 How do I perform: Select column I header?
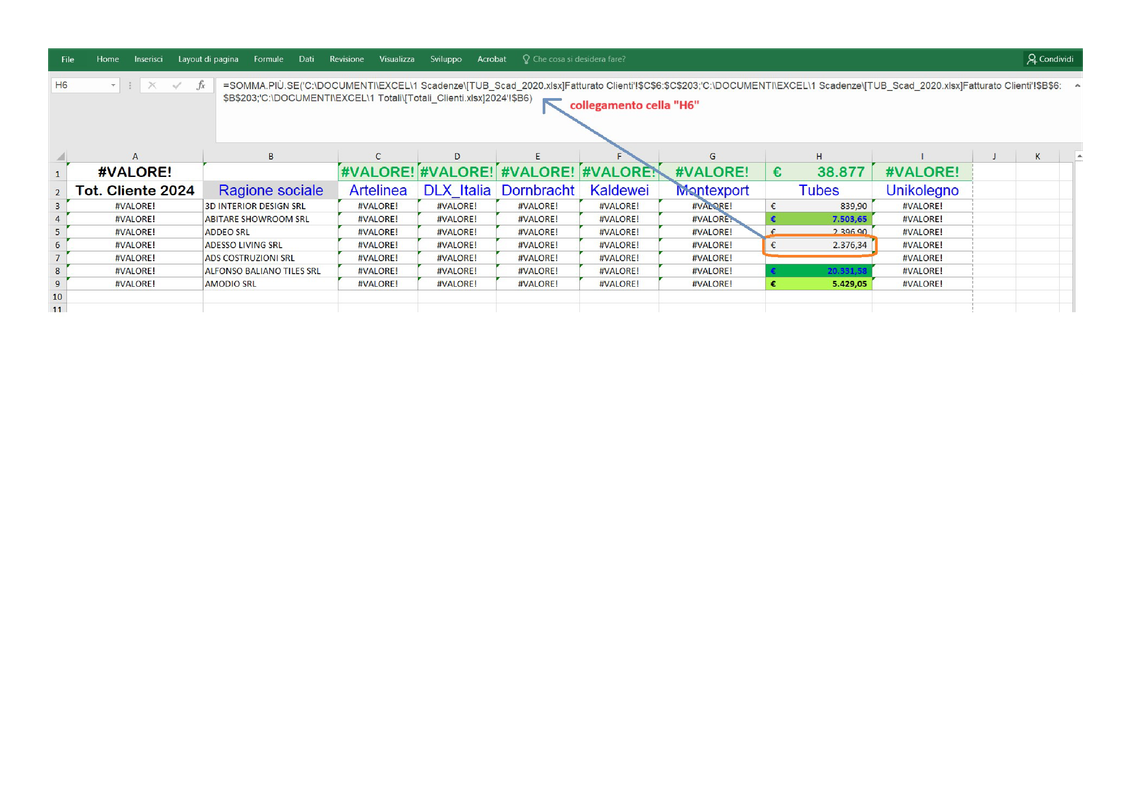[922, 156]
